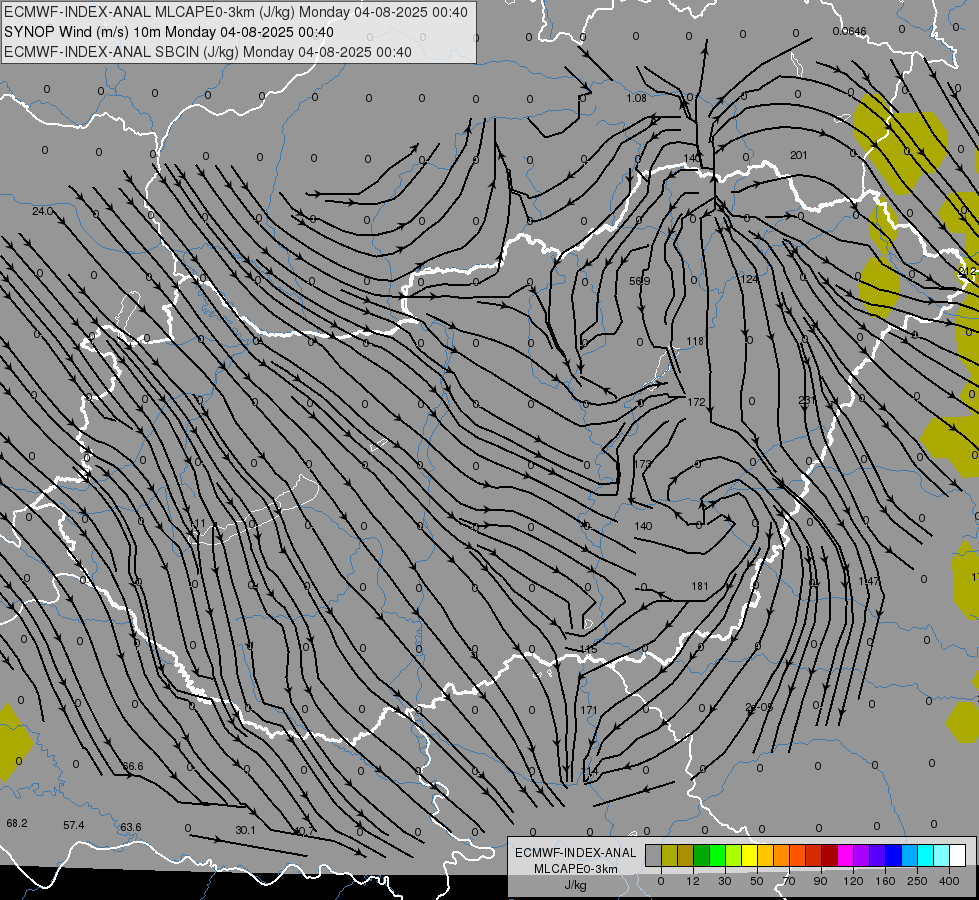Click the legend tick label 120
979x900 pixels.
pos(853,881)
